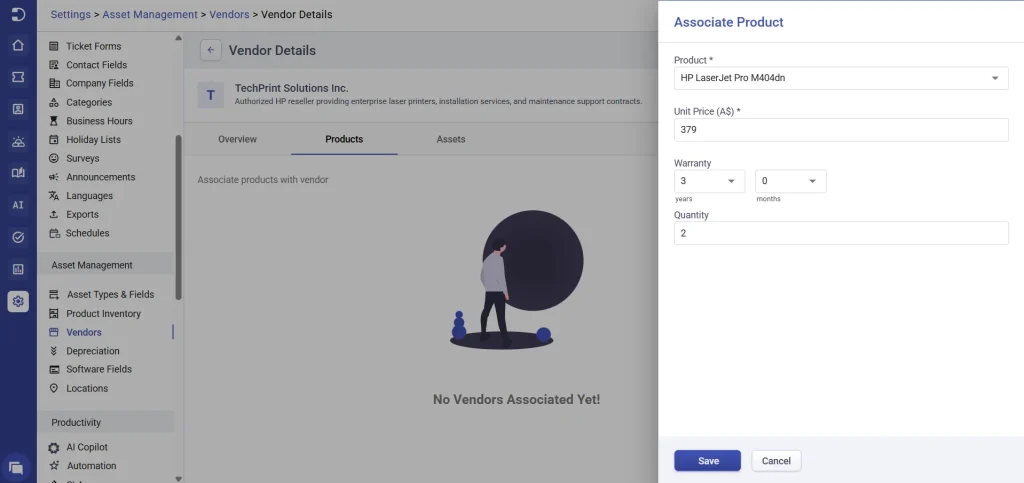Viewport: 1024px width, 483px height.
Task: Click the Categories icon
Action: [x=54, y=102]
